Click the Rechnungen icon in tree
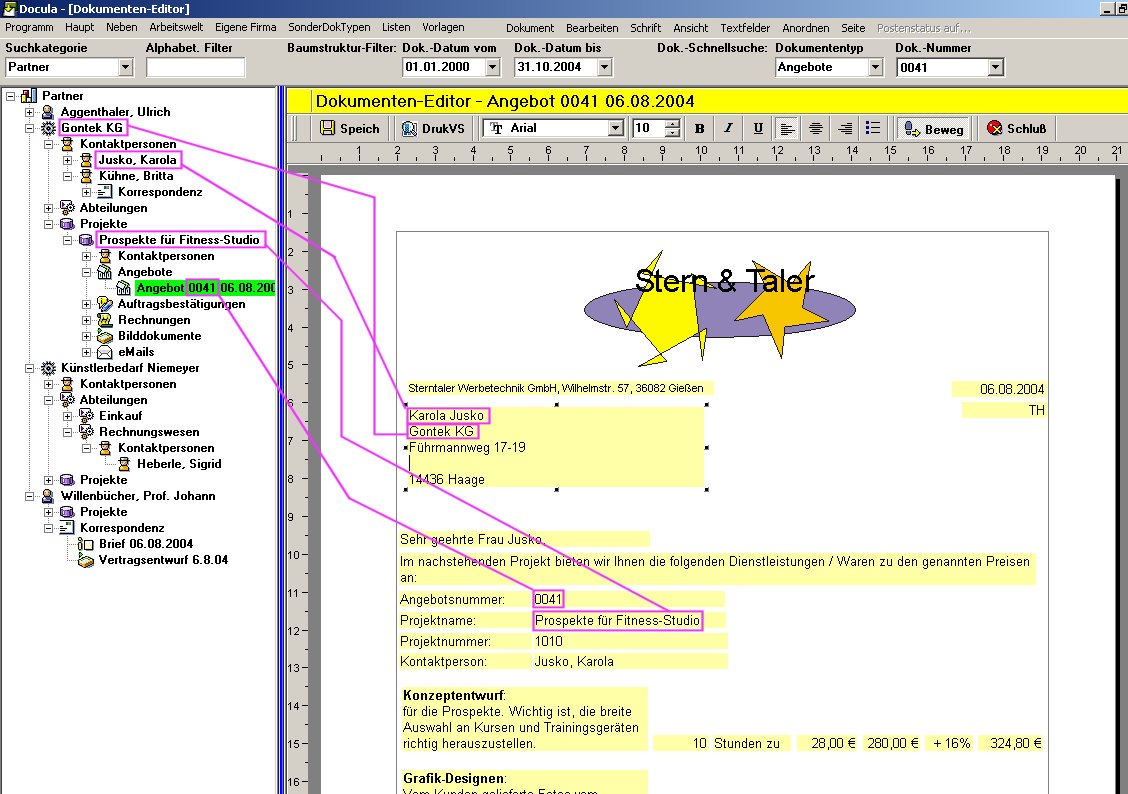Viewport: 1128px width, 794px height. tap(105, 320)
